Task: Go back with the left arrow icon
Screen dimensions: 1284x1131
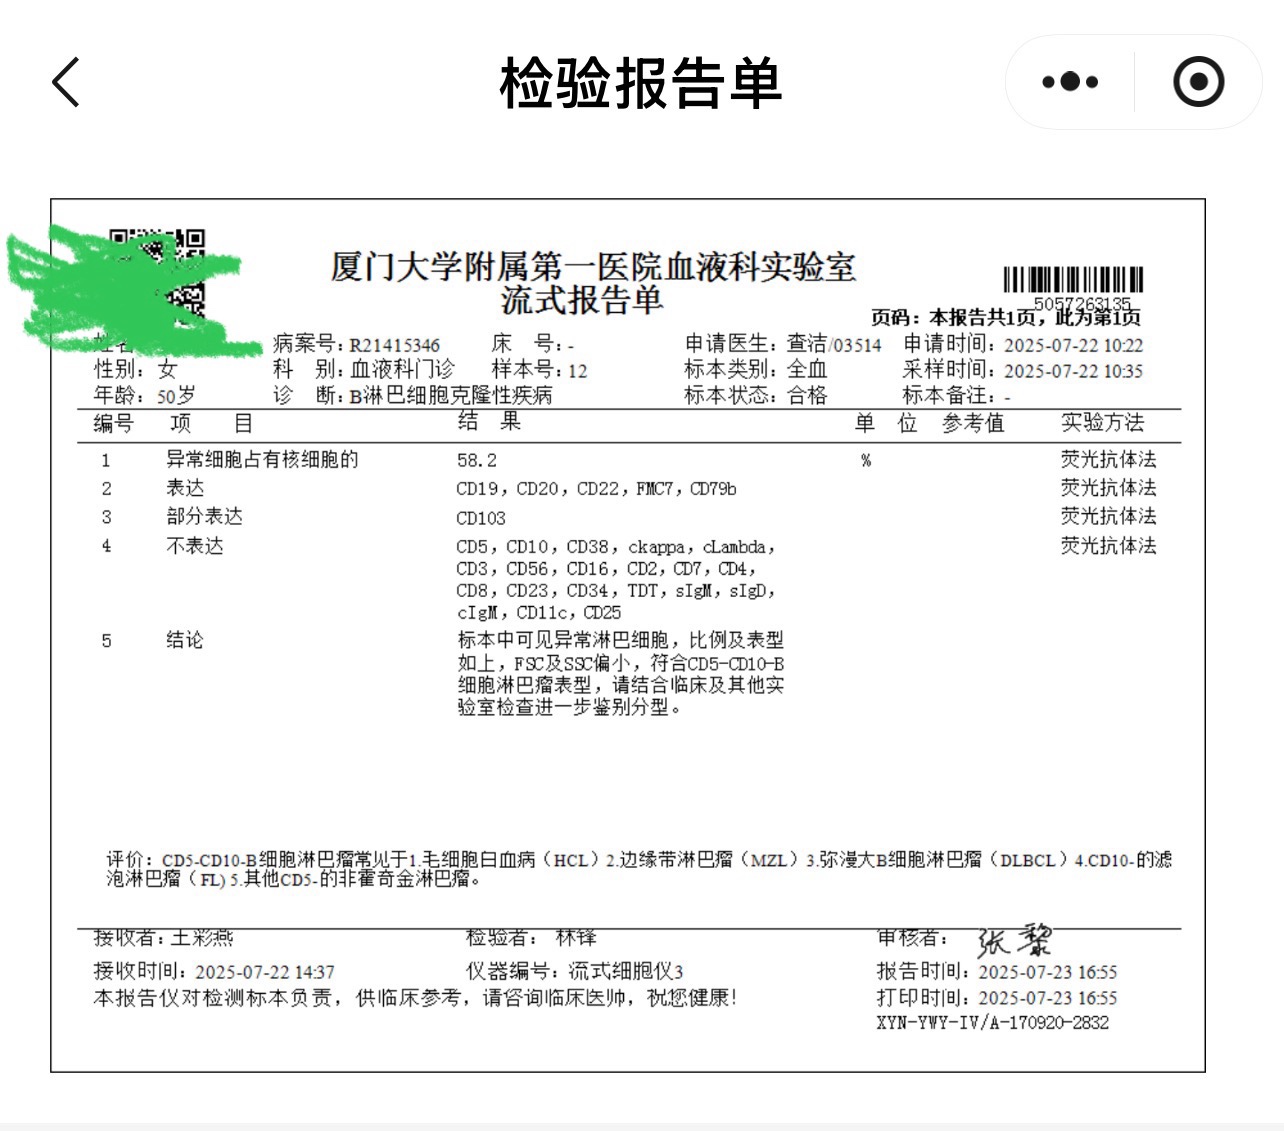Action: [x=66, y=82]
